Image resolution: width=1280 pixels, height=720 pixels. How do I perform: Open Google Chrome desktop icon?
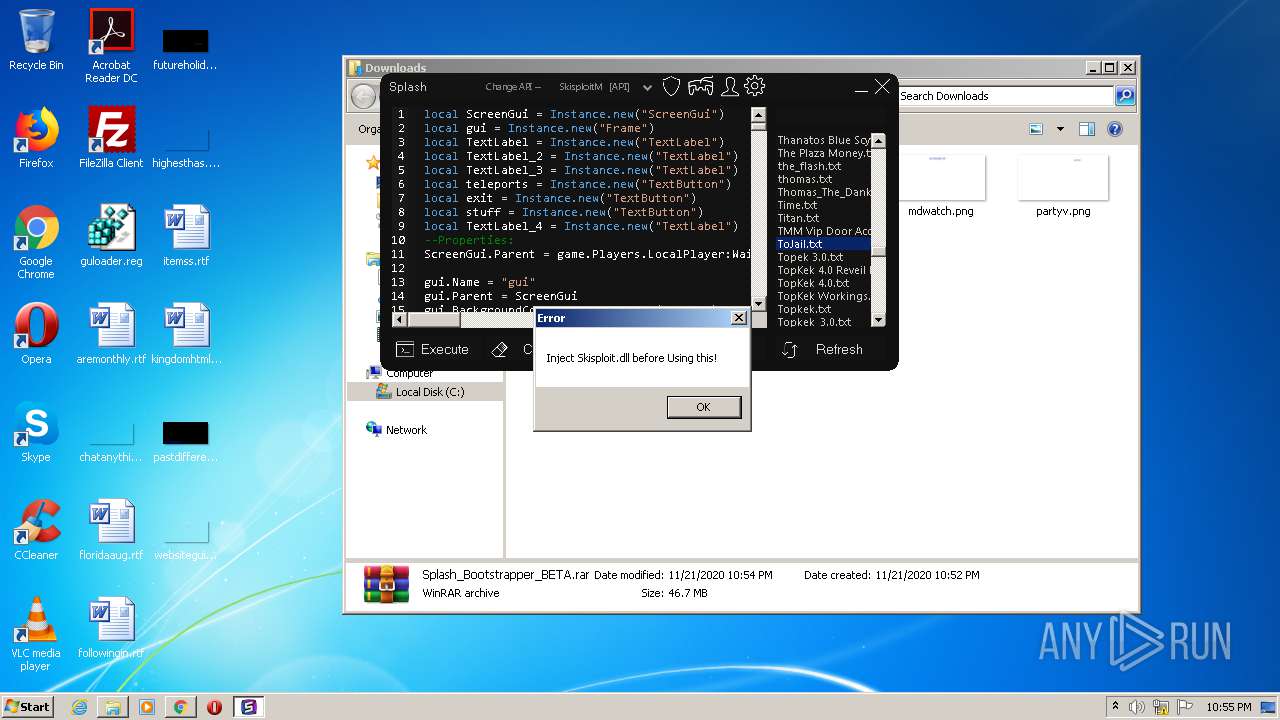pyautogui.click(x=36, y=242)
